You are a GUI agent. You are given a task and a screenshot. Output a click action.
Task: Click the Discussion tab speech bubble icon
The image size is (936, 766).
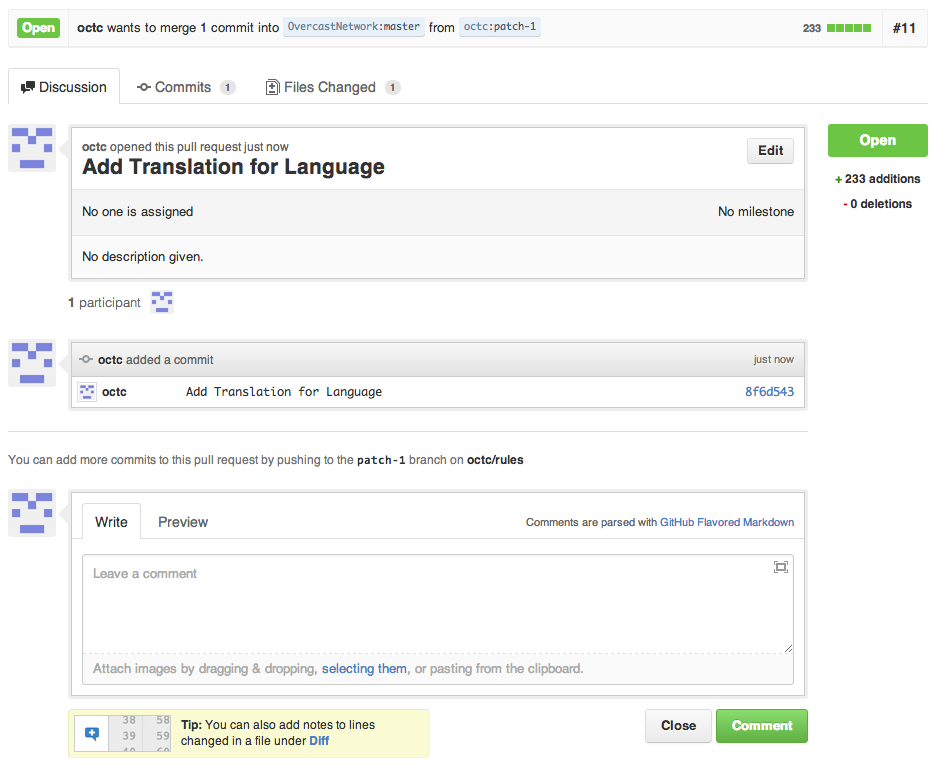pyautogui.click(x=28, y=88)
